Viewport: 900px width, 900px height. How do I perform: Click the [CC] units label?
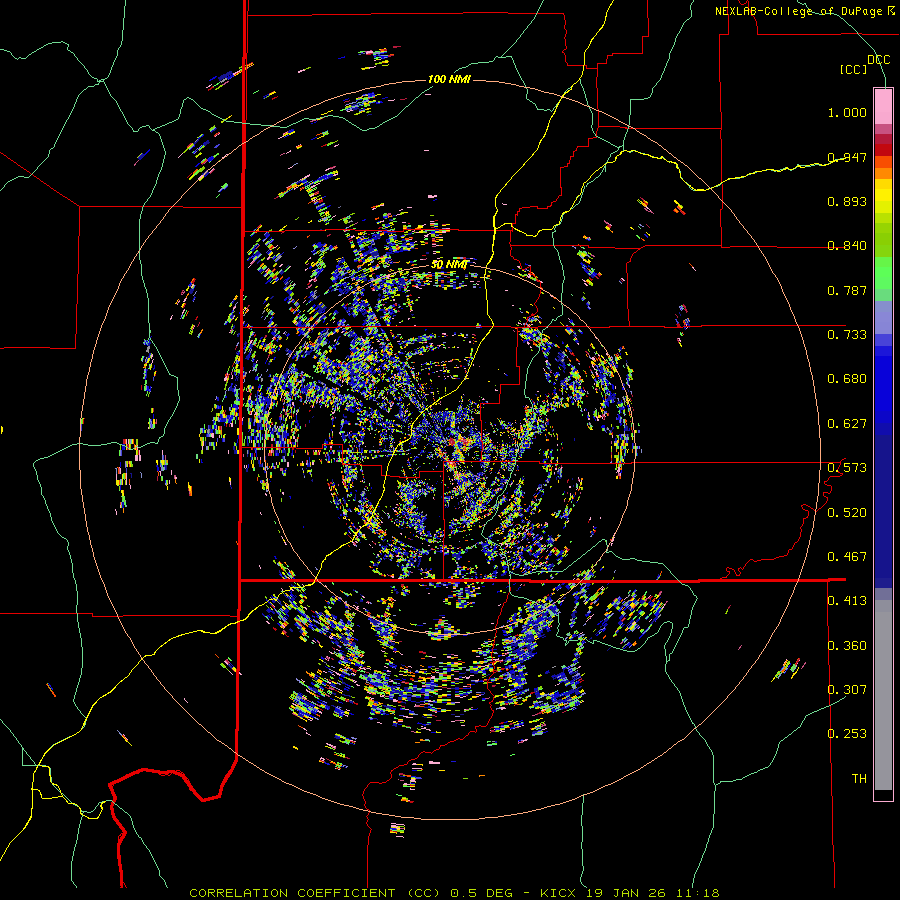(x=854, y=69)
